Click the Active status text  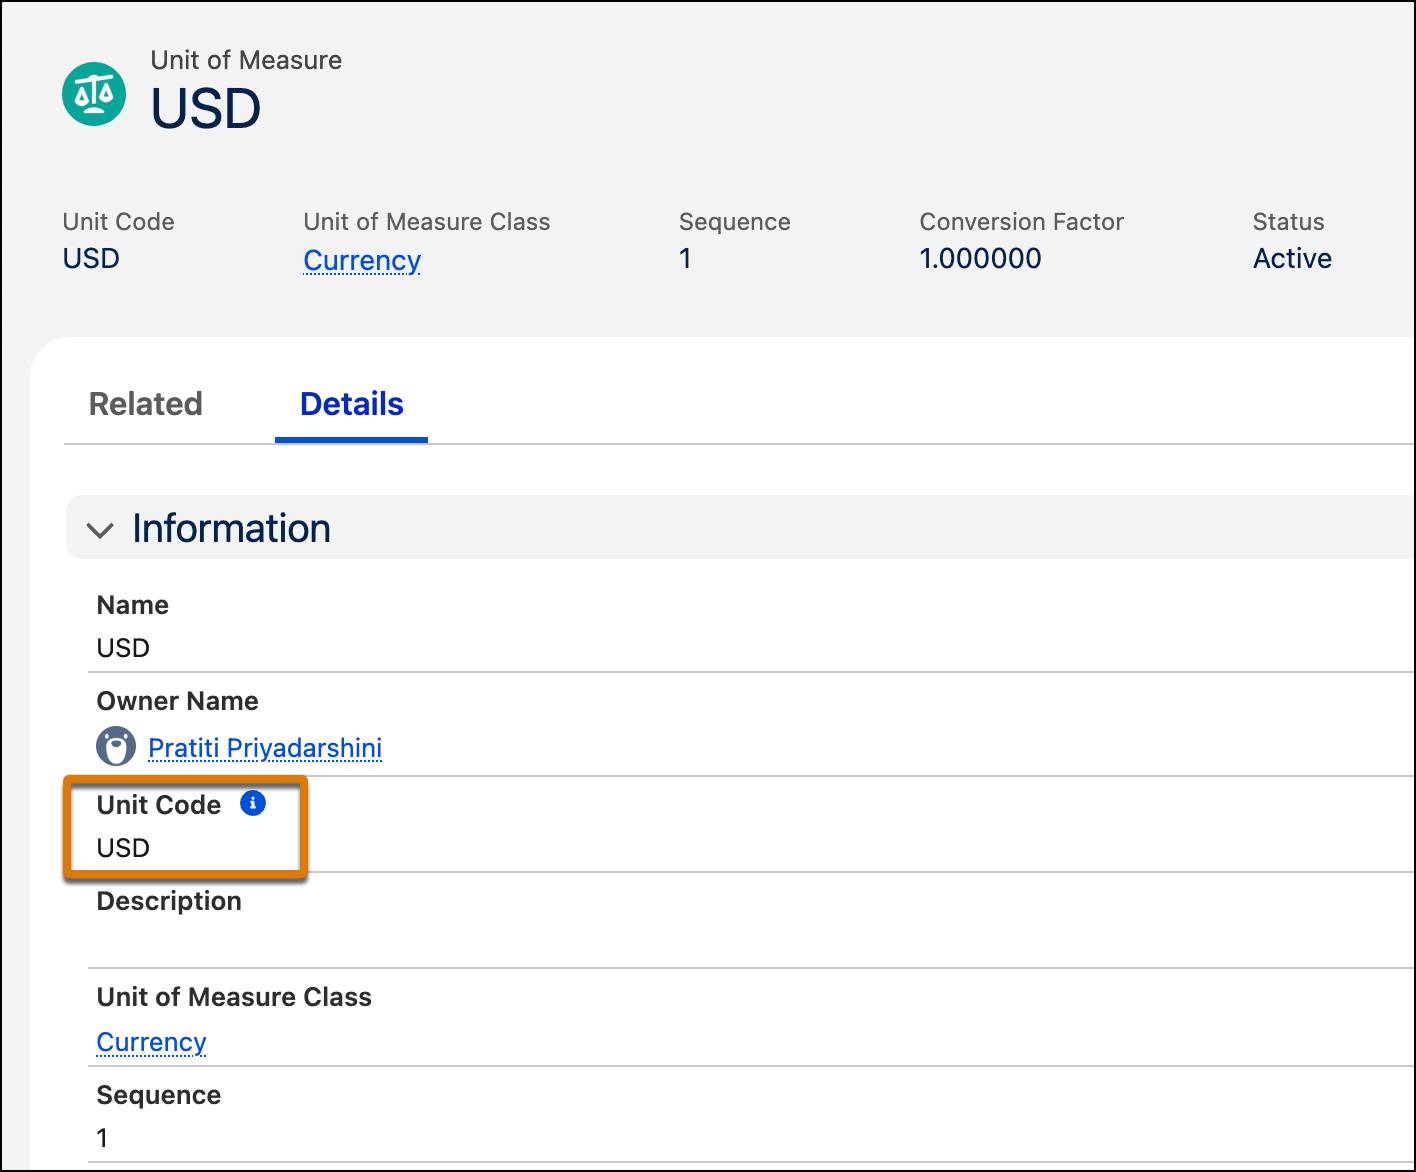pyautogui.click(x=1292, y=258)
